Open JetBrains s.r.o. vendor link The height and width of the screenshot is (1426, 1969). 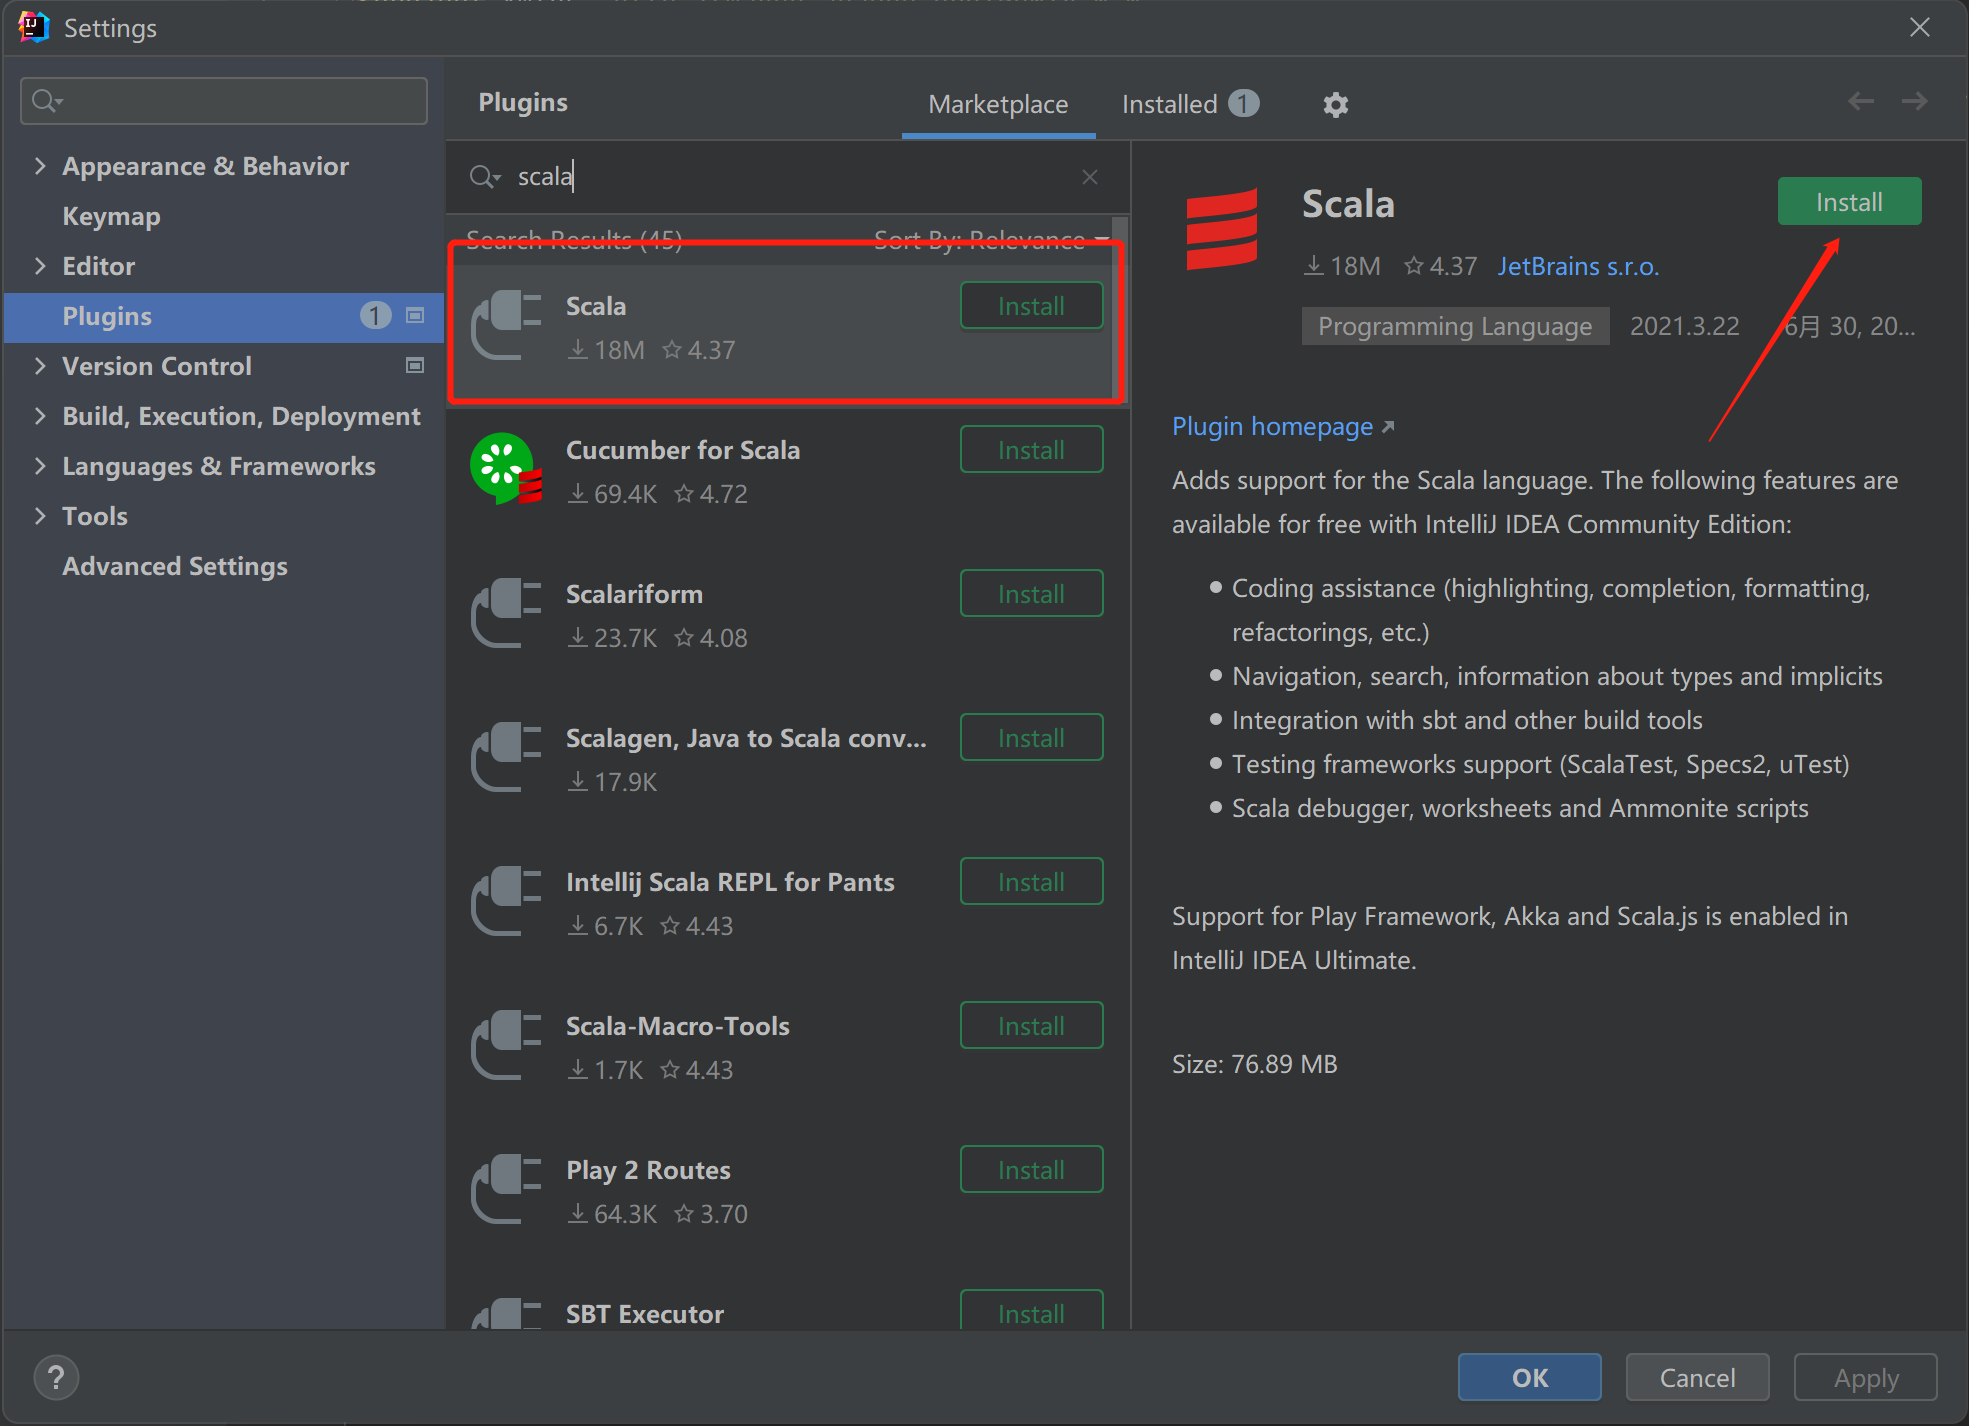[1577, 267]
